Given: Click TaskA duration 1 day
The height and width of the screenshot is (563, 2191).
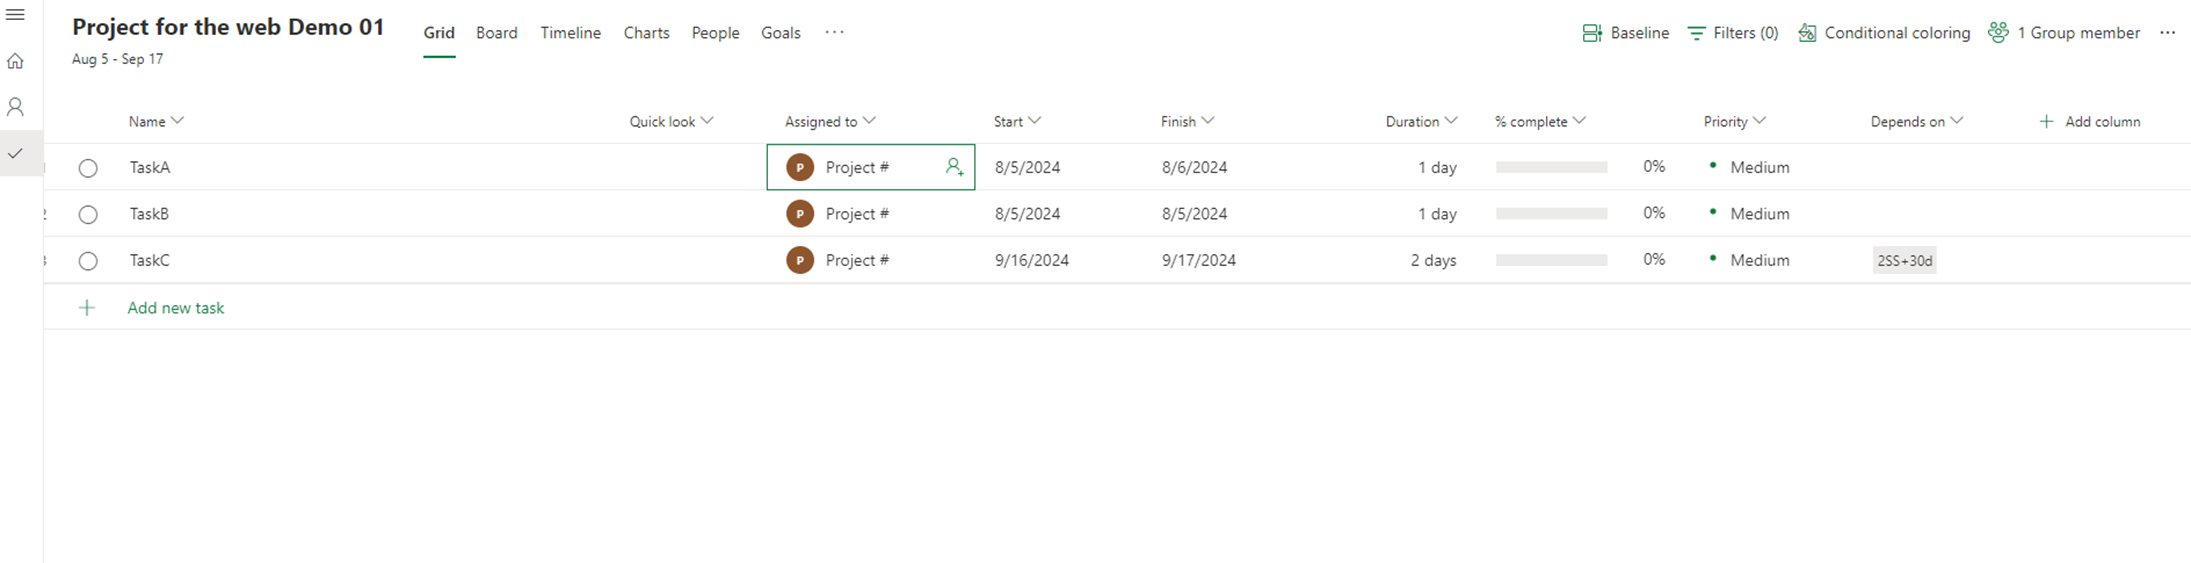Looking at the screenshot, I should click(1437, 167).
